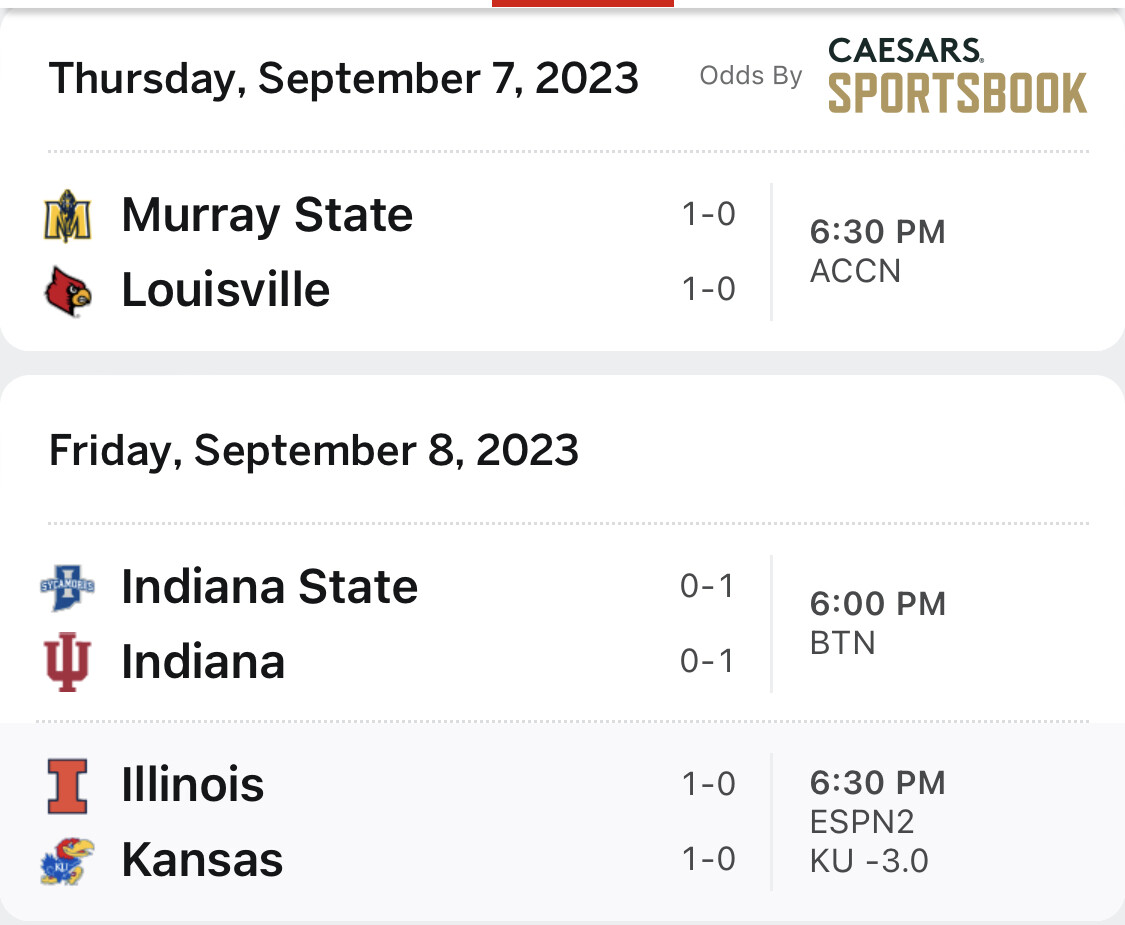This screenshot has width=1125, height=925.
Task: Tap the Indiana State Sycamores logo
Action: [67, 587]
